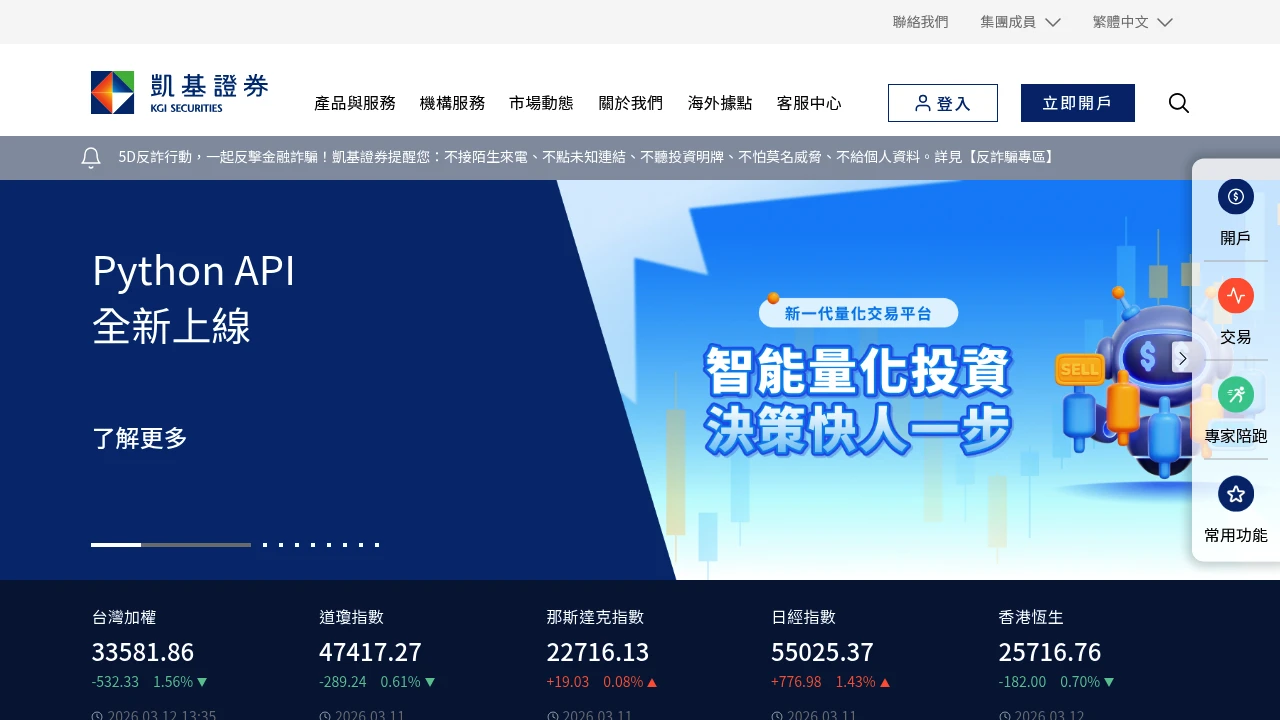Select the 日經指數 index name

coord(803,617)
